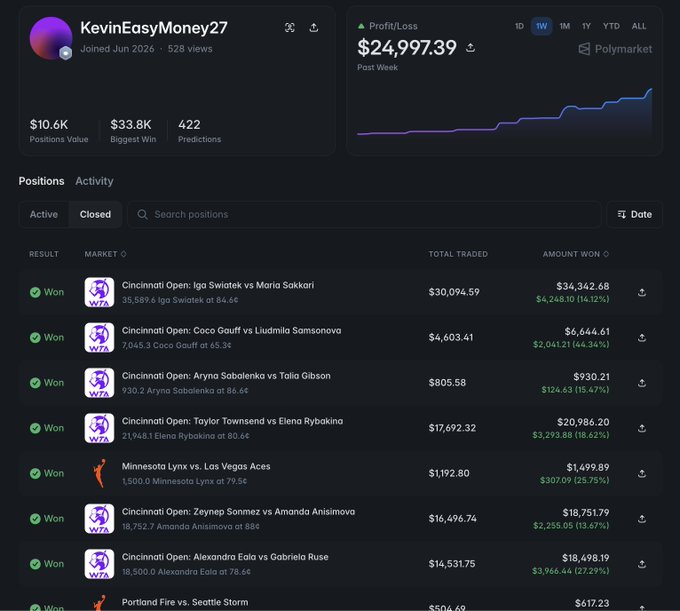Click WNBA logo for Lynx vs. Aces
The height and width of the screenshot is (611, 680).
99,474
